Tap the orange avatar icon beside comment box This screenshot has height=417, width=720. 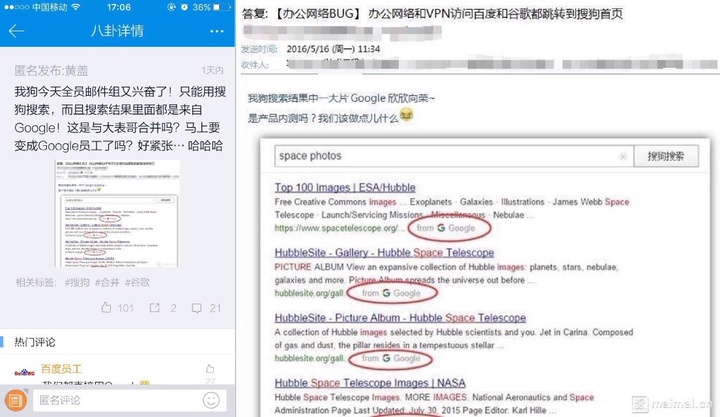[15, 400]
